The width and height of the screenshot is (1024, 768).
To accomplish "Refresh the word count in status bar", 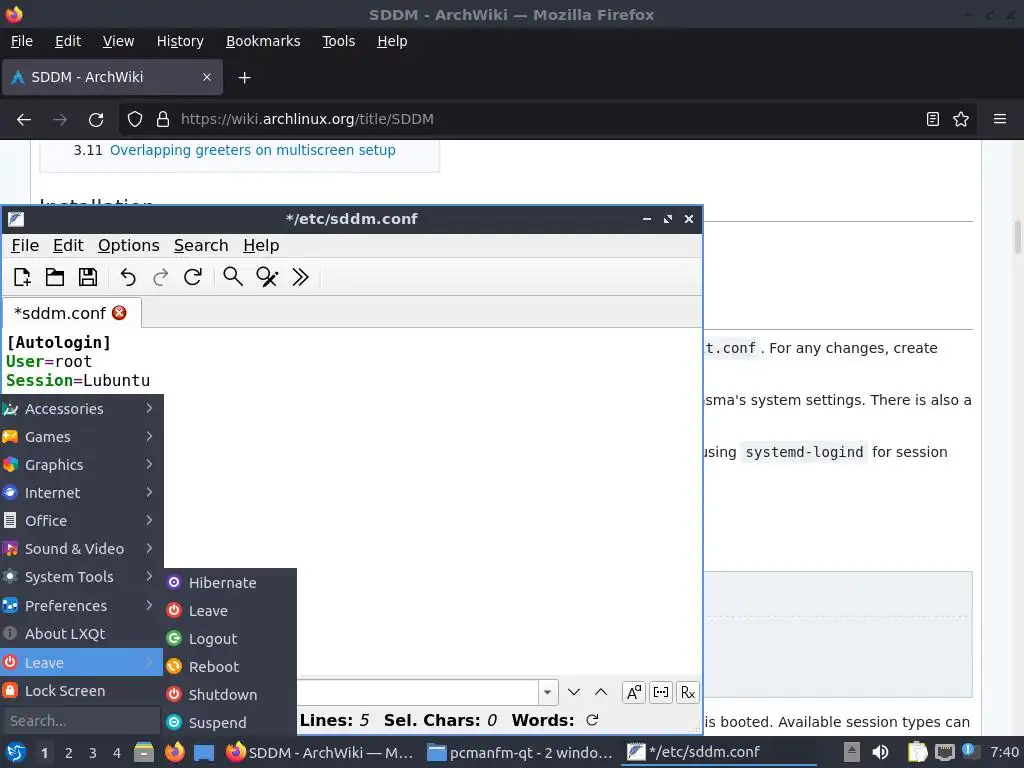I will tap(592, 720).
